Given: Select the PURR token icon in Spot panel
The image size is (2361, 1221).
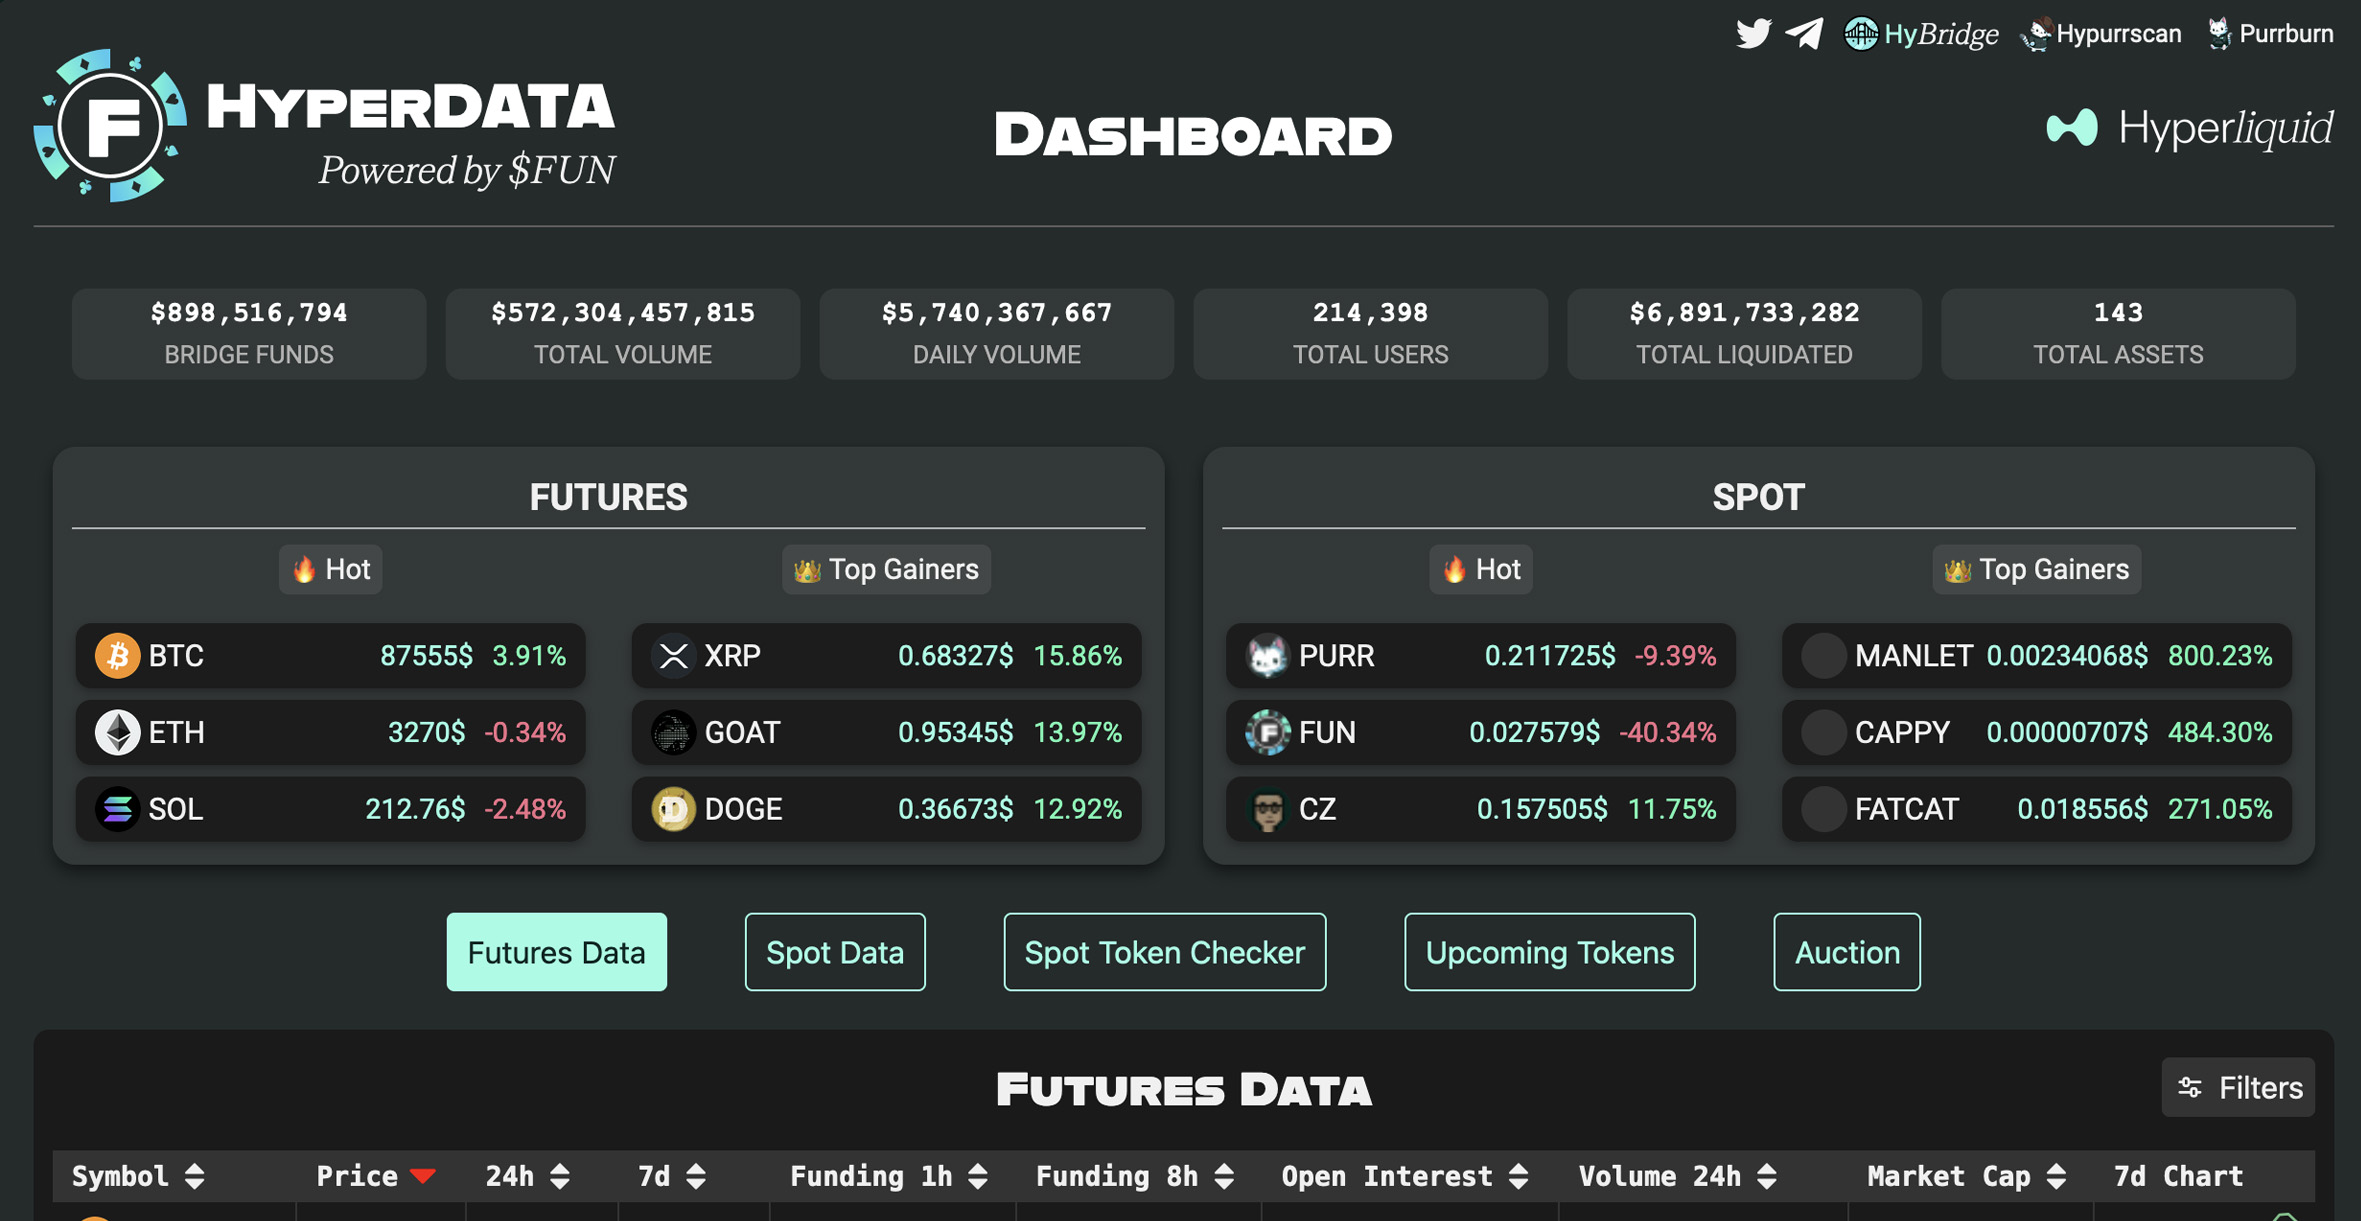Looking at the screenshot, I should pos(1268,656).
